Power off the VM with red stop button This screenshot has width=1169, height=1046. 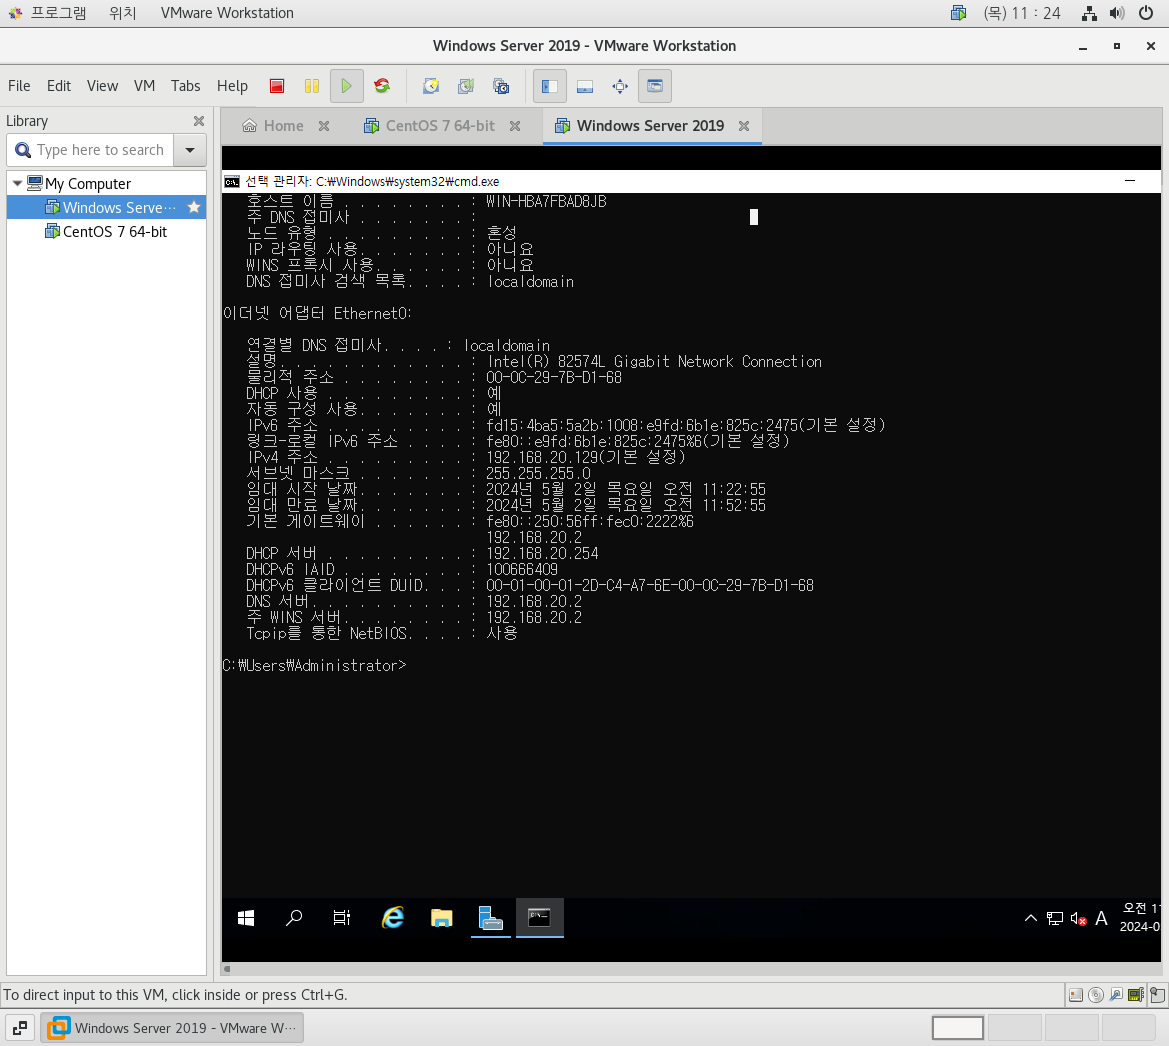[x=277, y=86]
